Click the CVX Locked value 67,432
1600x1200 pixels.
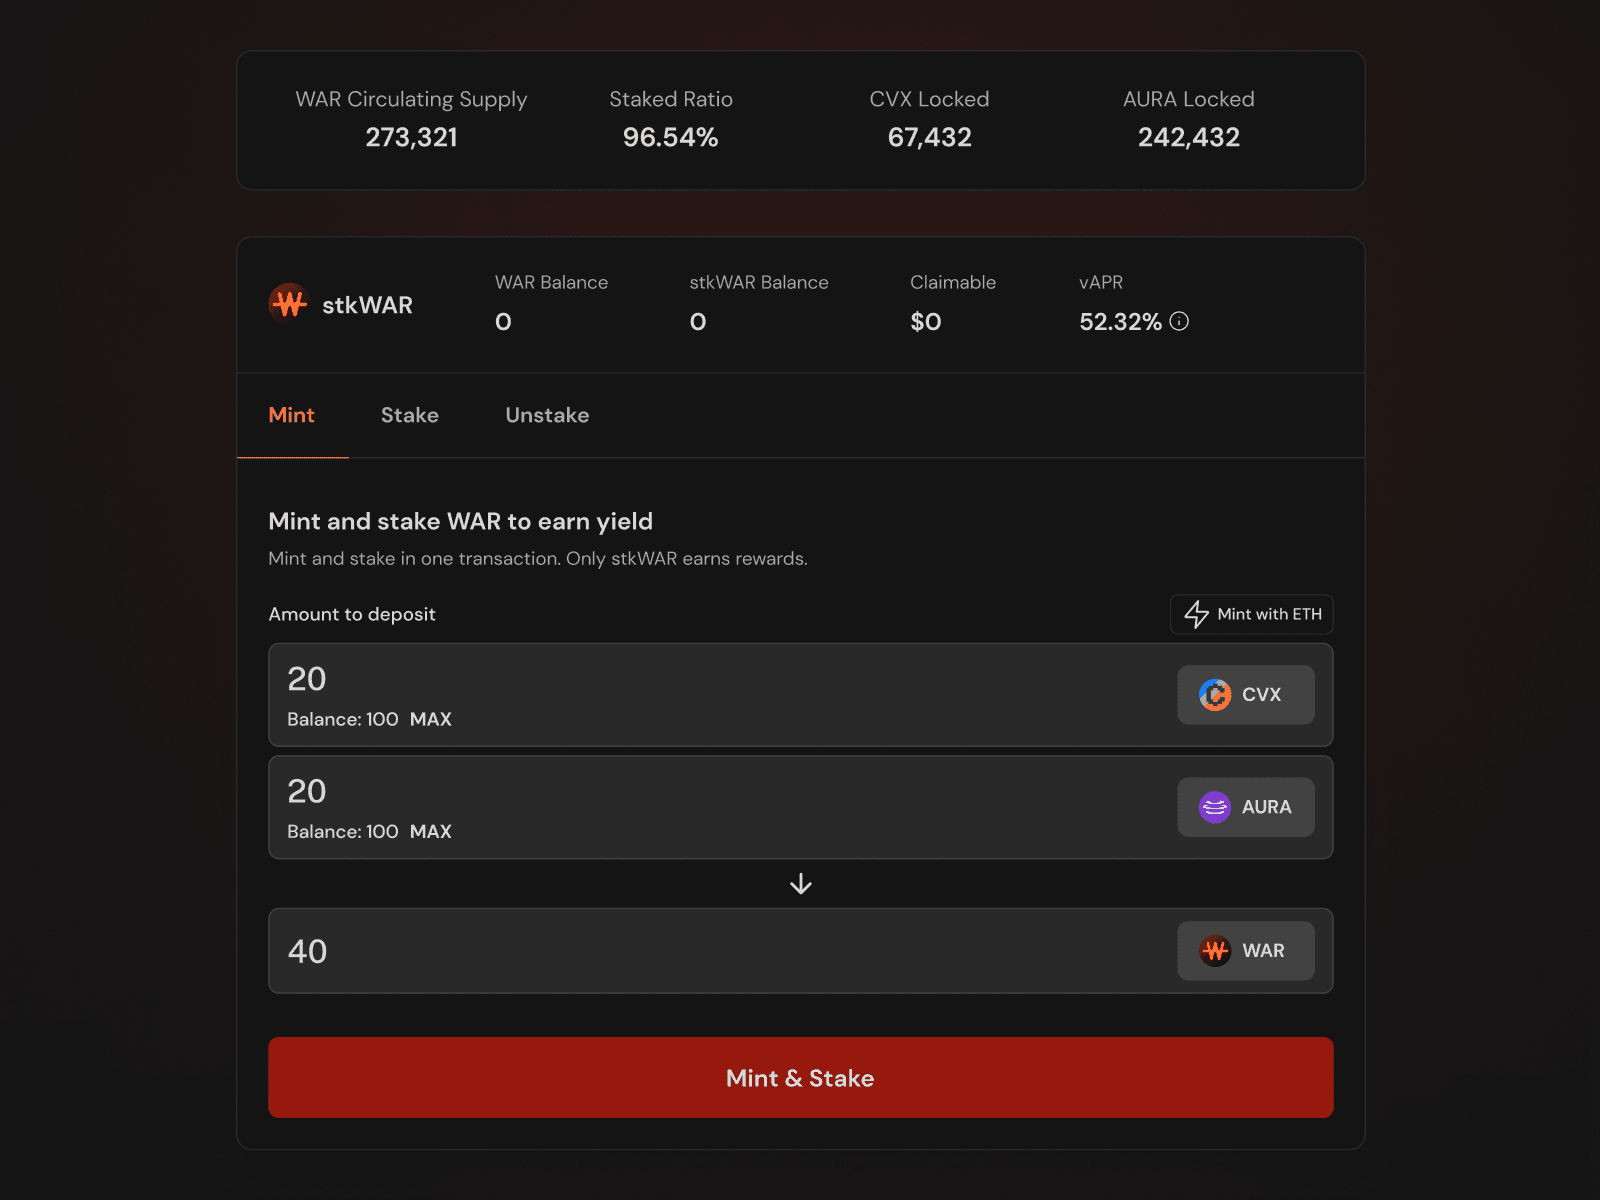(930, 137)
